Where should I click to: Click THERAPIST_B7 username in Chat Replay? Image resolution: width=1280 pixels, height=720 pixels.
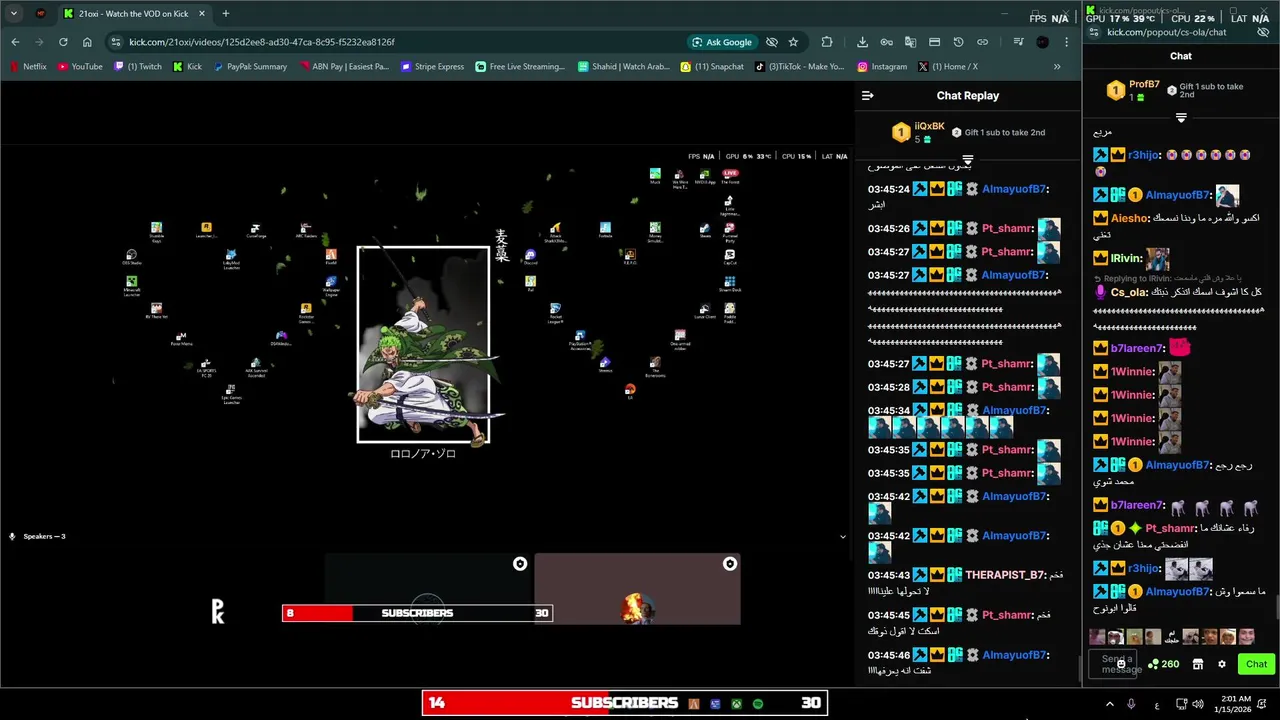pyautogui.click(x=1005, y=575)
